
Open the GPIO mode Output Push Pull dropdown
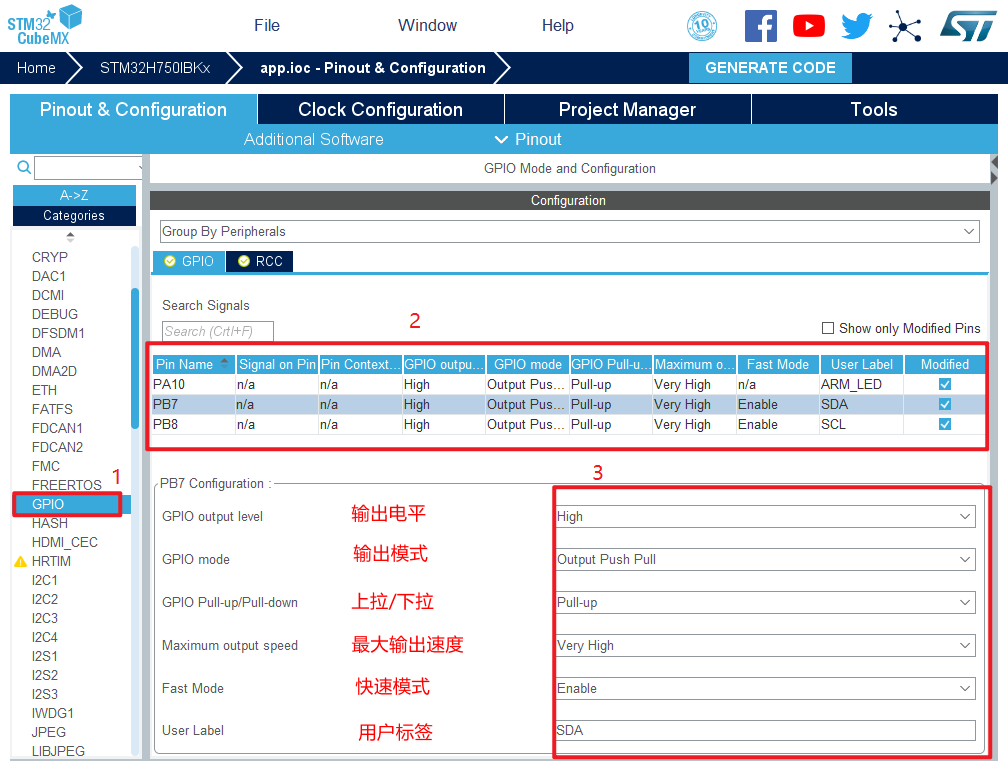[x=765, y=559]
